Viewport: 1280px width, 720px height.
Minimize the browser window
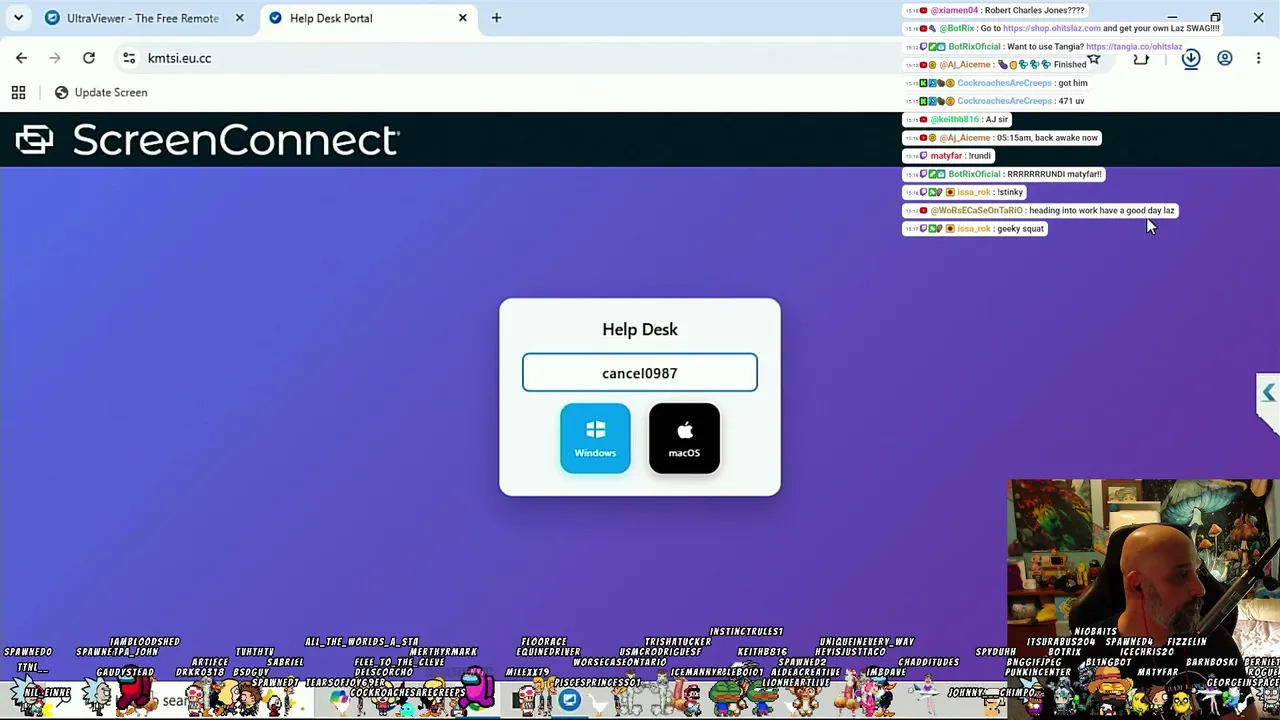click(1172, 17)
